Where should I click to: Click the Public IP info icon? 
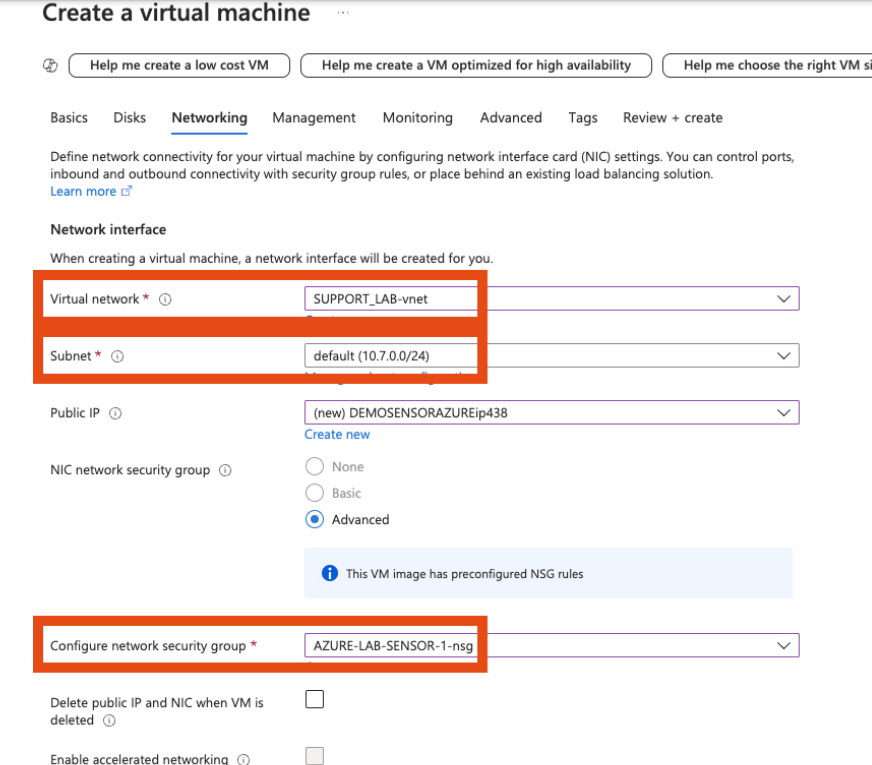point(115,413)
